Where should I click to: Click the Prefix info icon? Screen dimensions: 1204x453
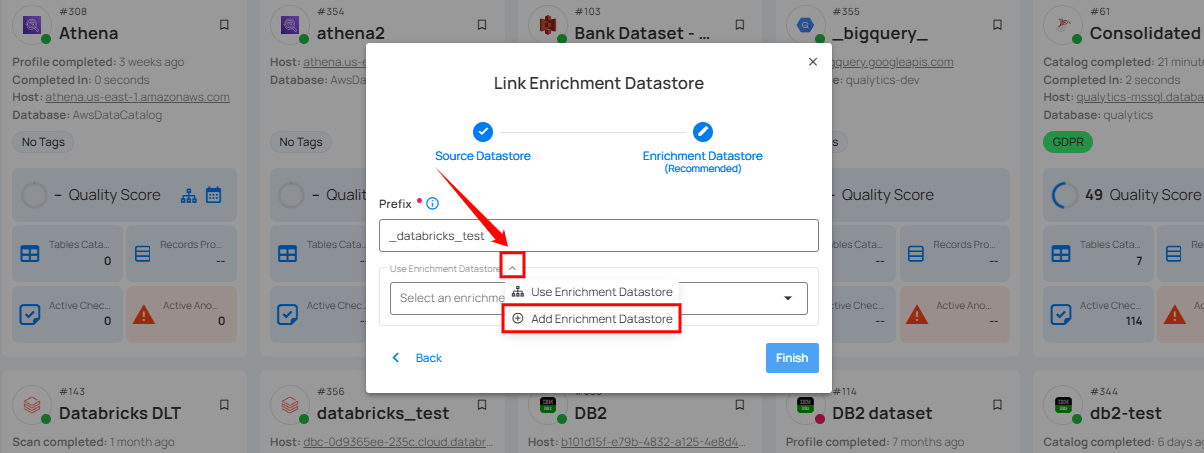click(x=433, y=204)
